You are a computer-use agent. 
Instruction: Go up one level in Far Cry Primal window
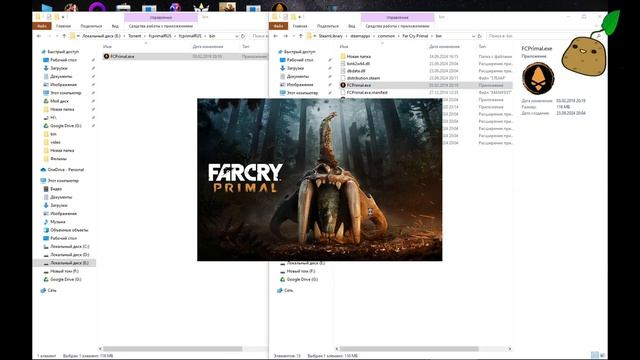tap(301, 36)
